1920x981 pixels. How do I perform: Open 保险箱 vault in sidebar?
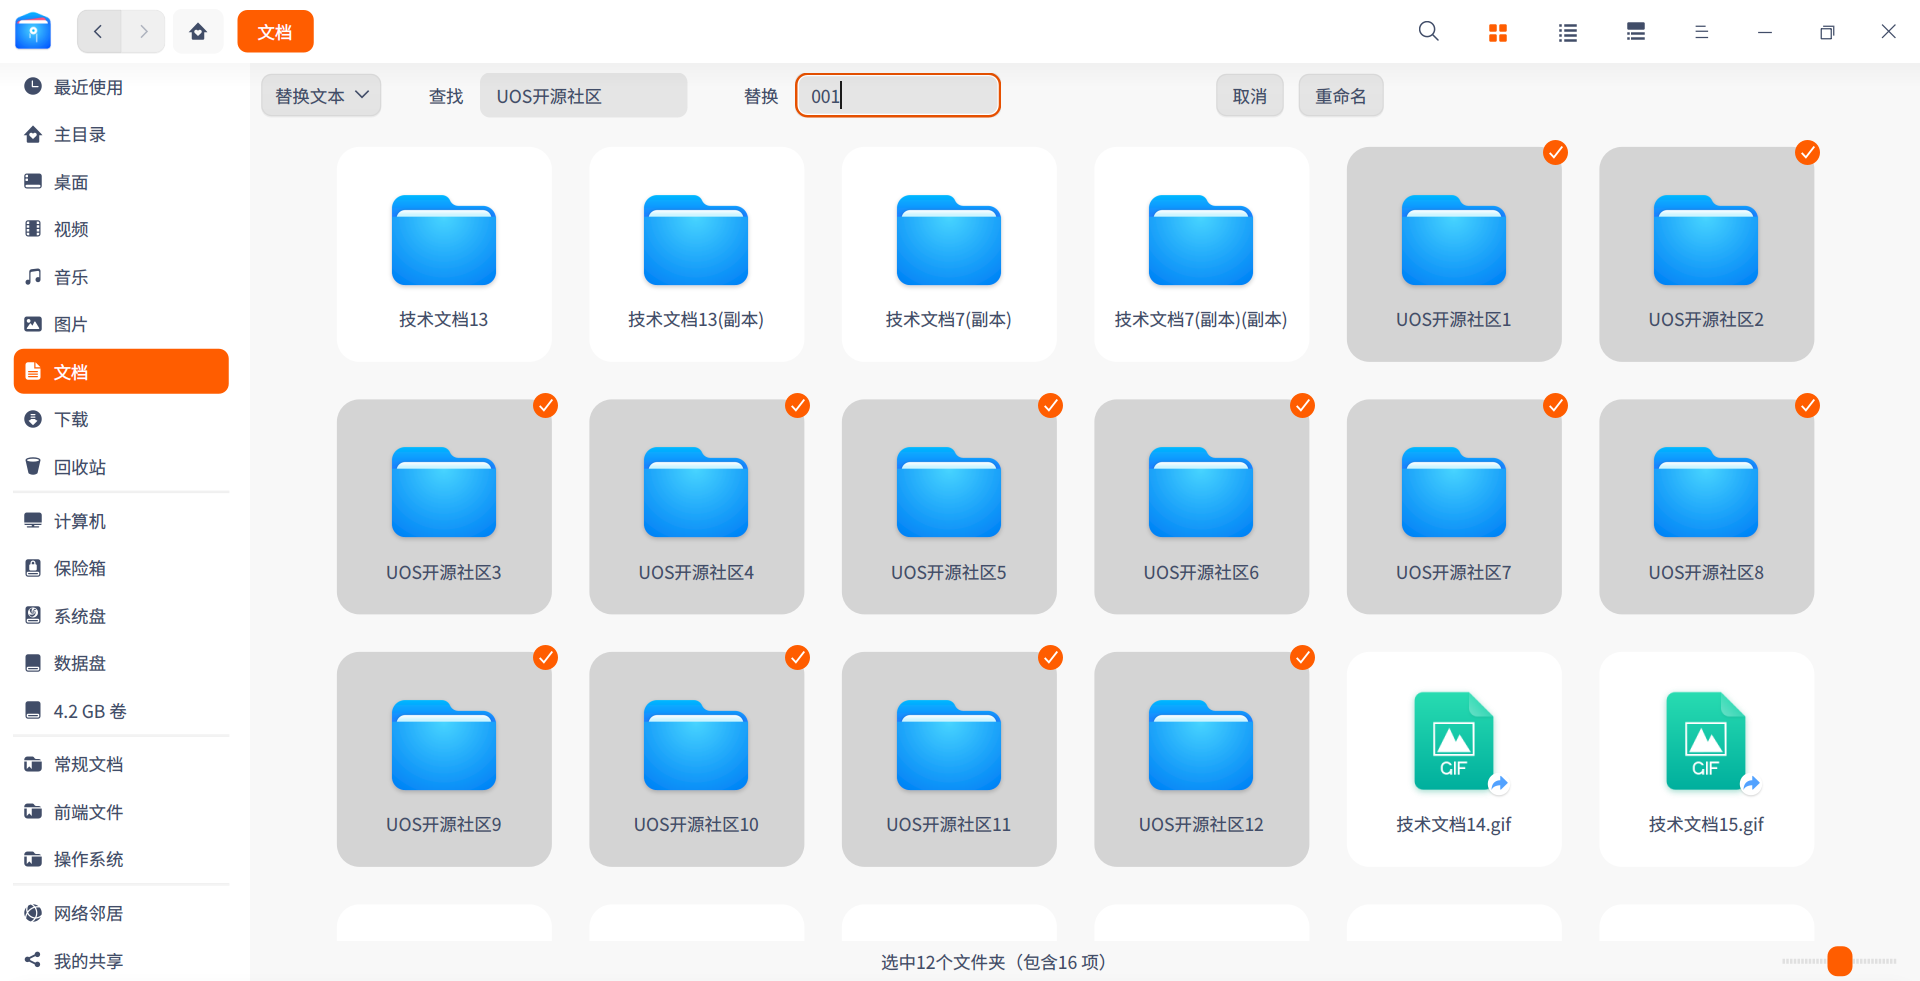(121, 568)
